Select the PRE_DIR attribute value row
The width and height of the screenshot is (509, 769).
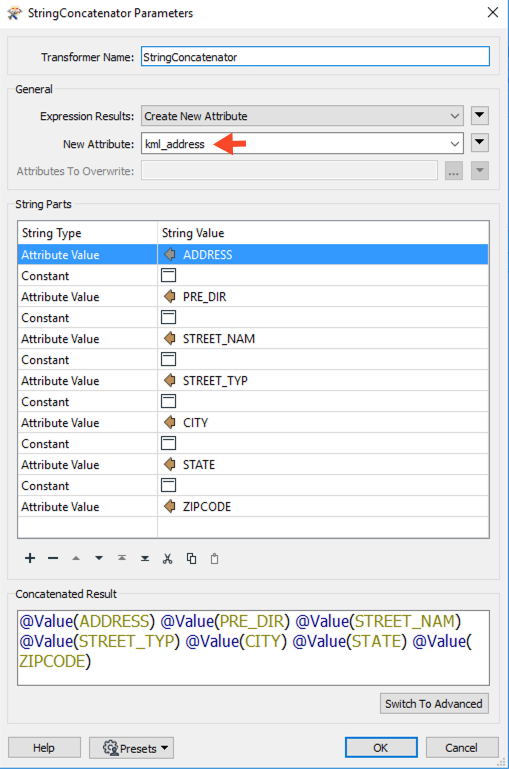click(253, 297)
